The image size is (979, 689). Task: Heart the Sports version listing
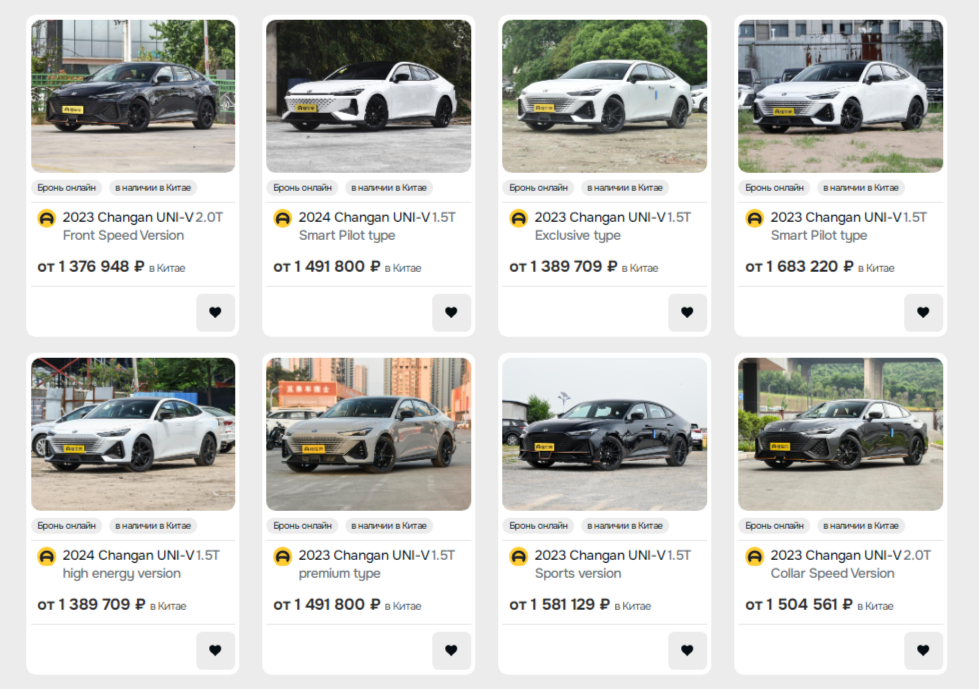[x=687, y=650]
